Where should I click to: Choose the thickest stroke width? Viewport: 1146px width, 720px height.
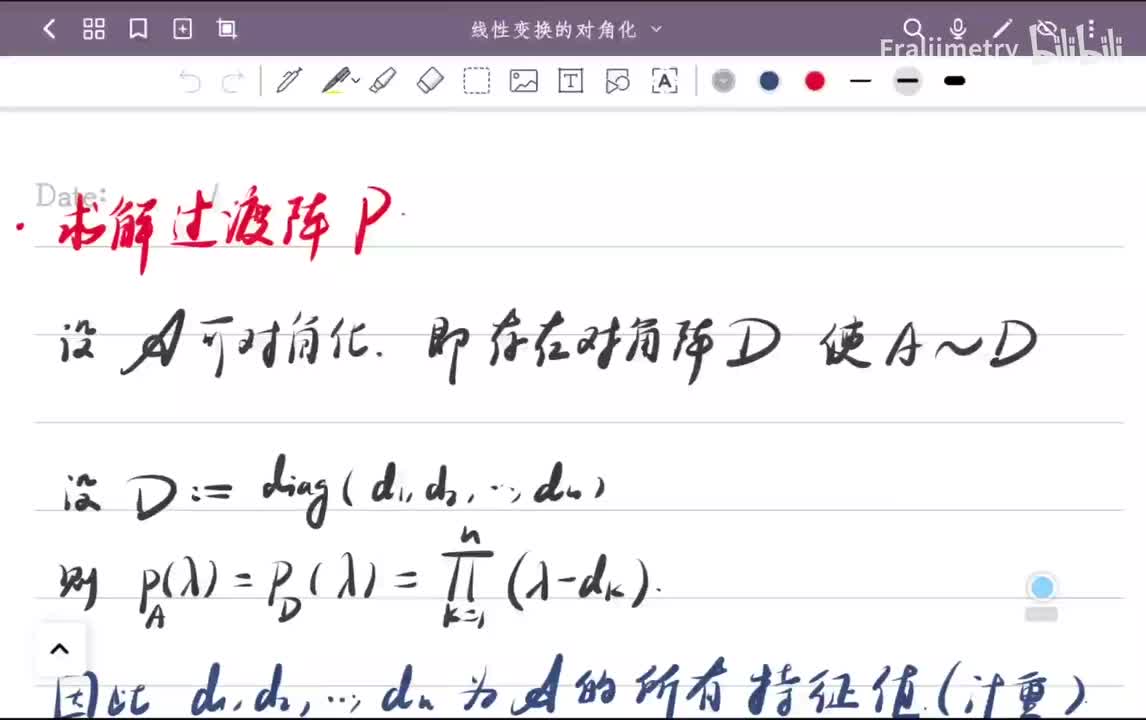click(x=955, y=80)
